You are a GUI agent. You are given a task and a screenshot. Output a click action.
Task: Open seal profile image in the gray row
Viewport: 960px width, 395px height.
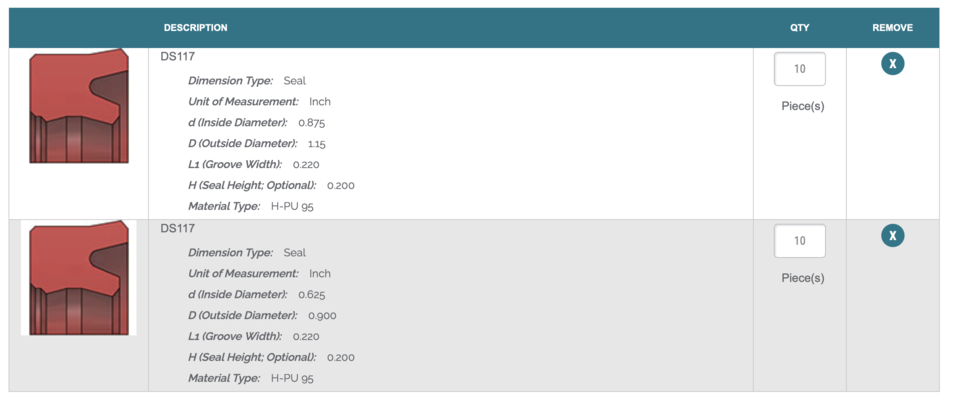[x=79, y=278]
